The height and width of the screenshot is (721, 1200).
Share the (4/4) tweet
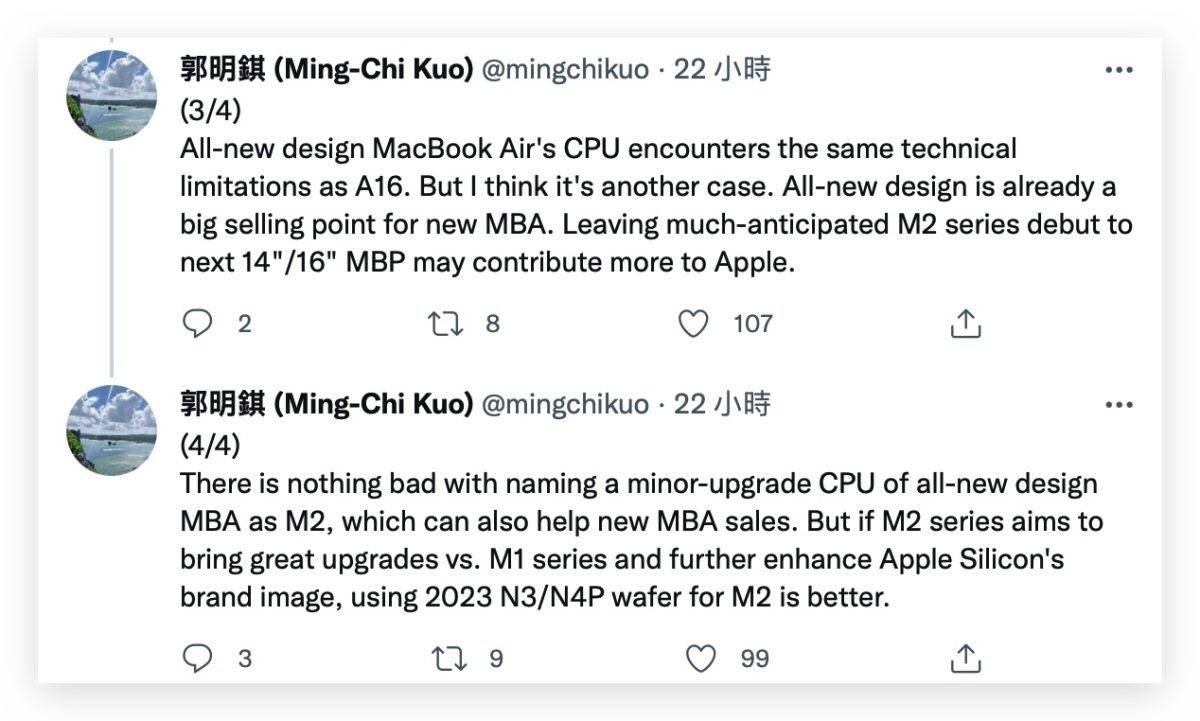(x=965, y=658)
